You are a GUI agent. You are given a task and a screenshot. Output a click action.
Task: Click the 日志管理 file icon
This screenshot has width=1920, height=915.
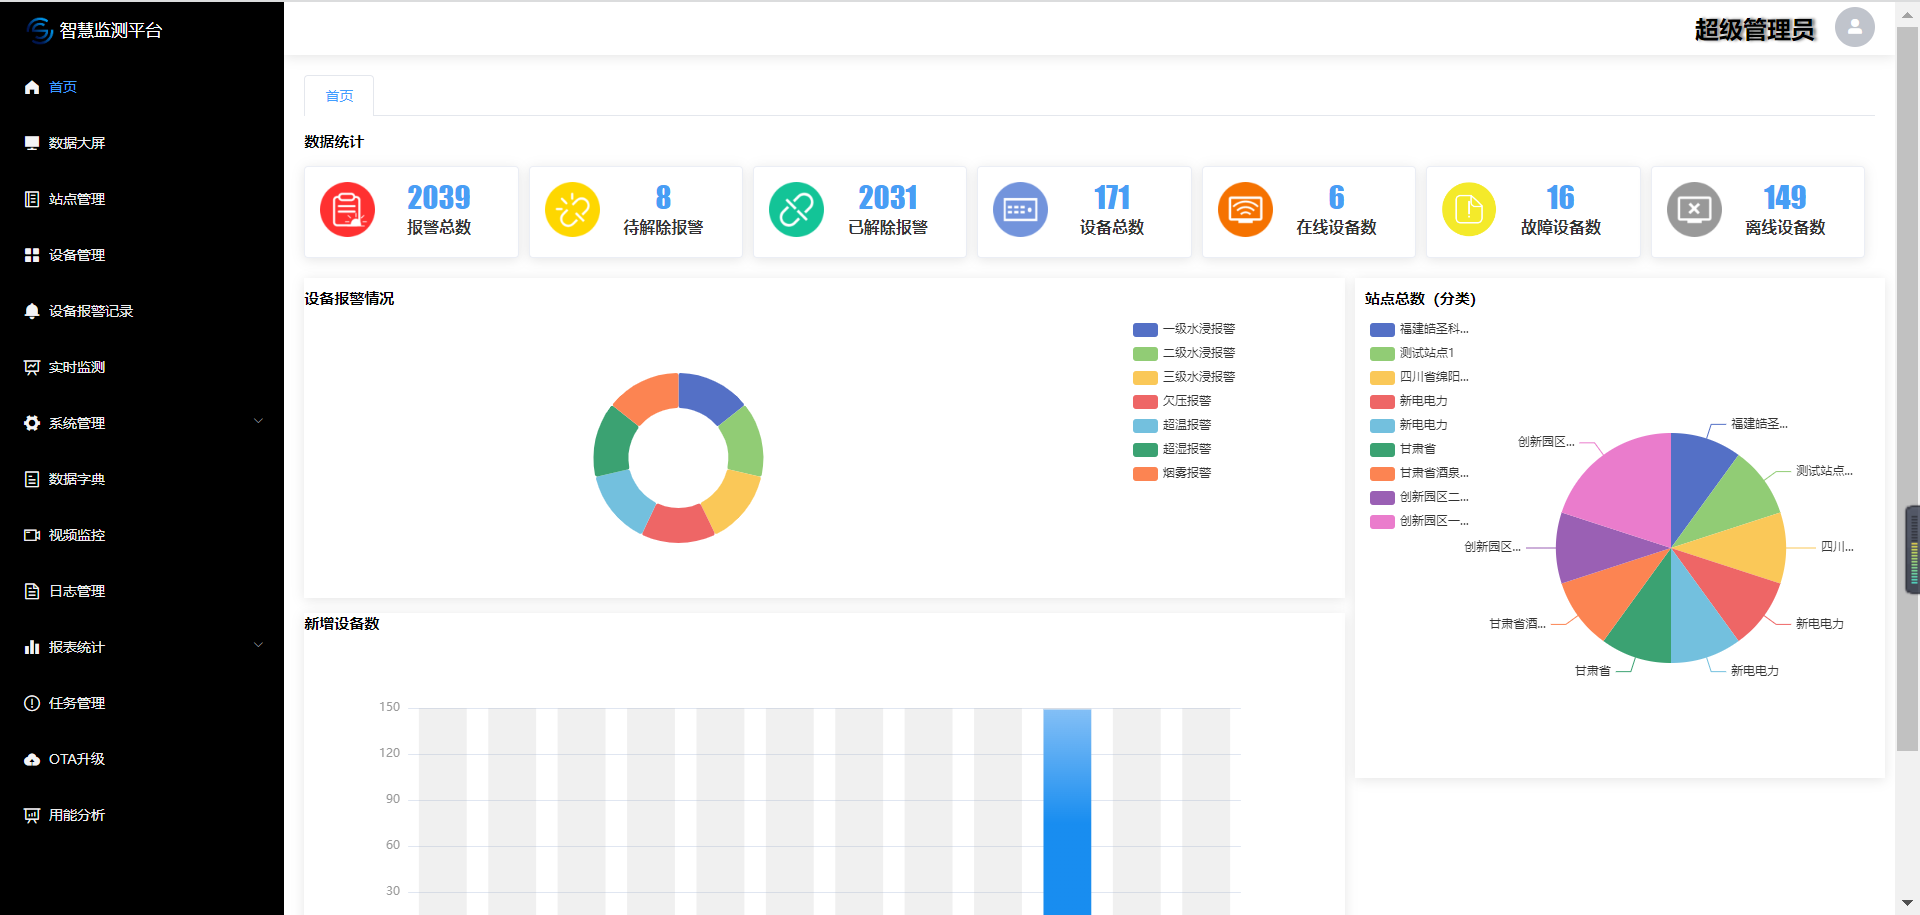32,591
